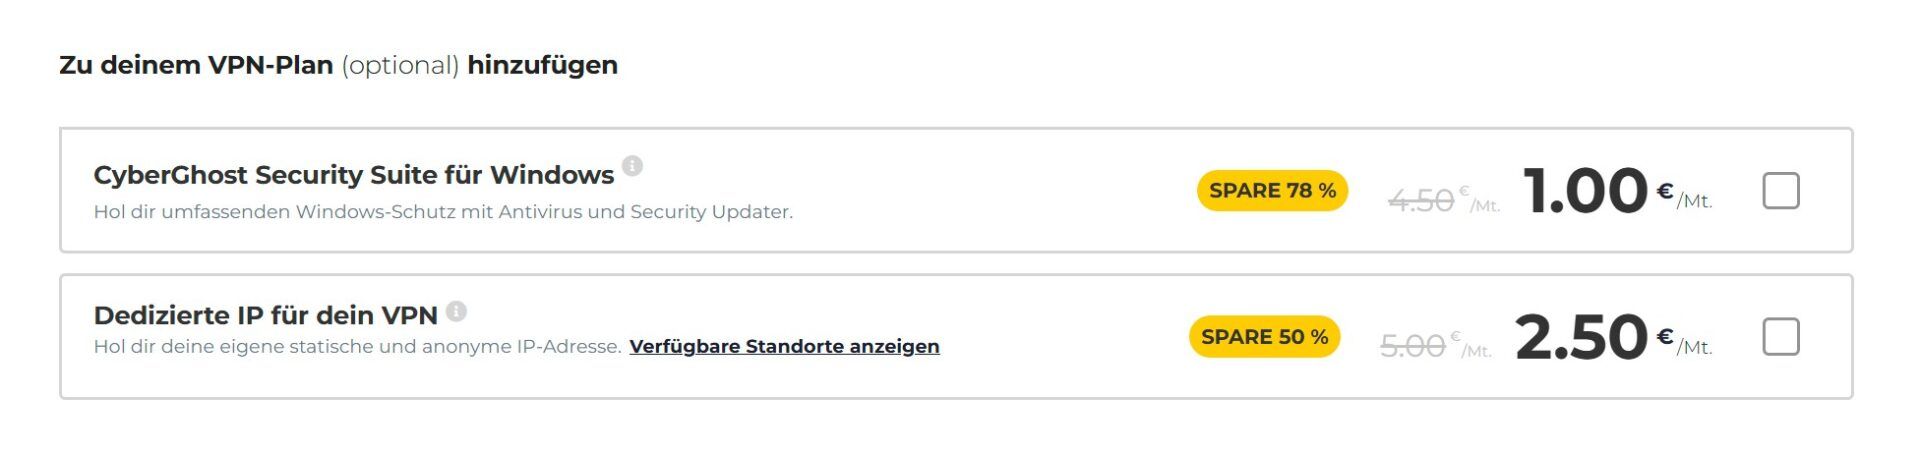This screenshot has height=454, width=1920.
Task: Click the hinzufügen word in the heading
Action: tap(542, 66)
